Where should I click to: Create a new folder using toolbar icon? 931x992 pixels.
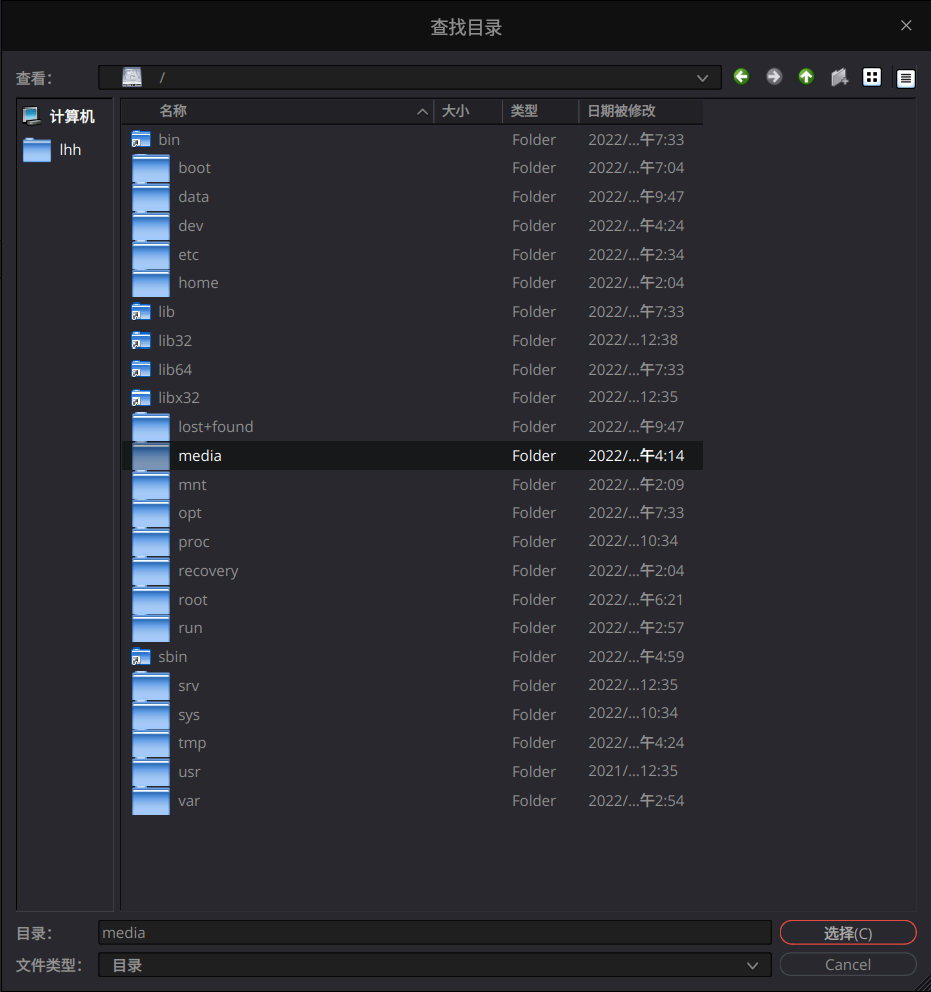coord(839,78)
